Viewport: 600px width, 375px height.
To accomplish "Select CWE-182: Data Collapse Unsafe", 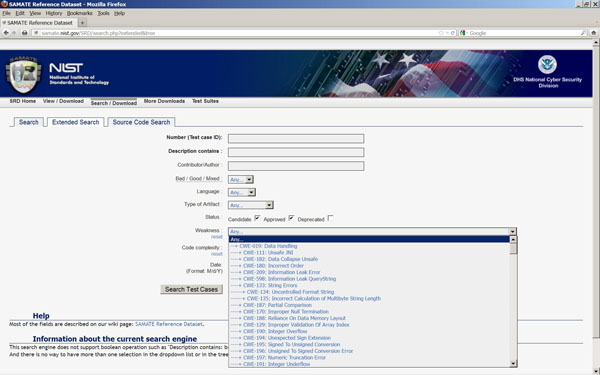I will click(x=369, y=259).
